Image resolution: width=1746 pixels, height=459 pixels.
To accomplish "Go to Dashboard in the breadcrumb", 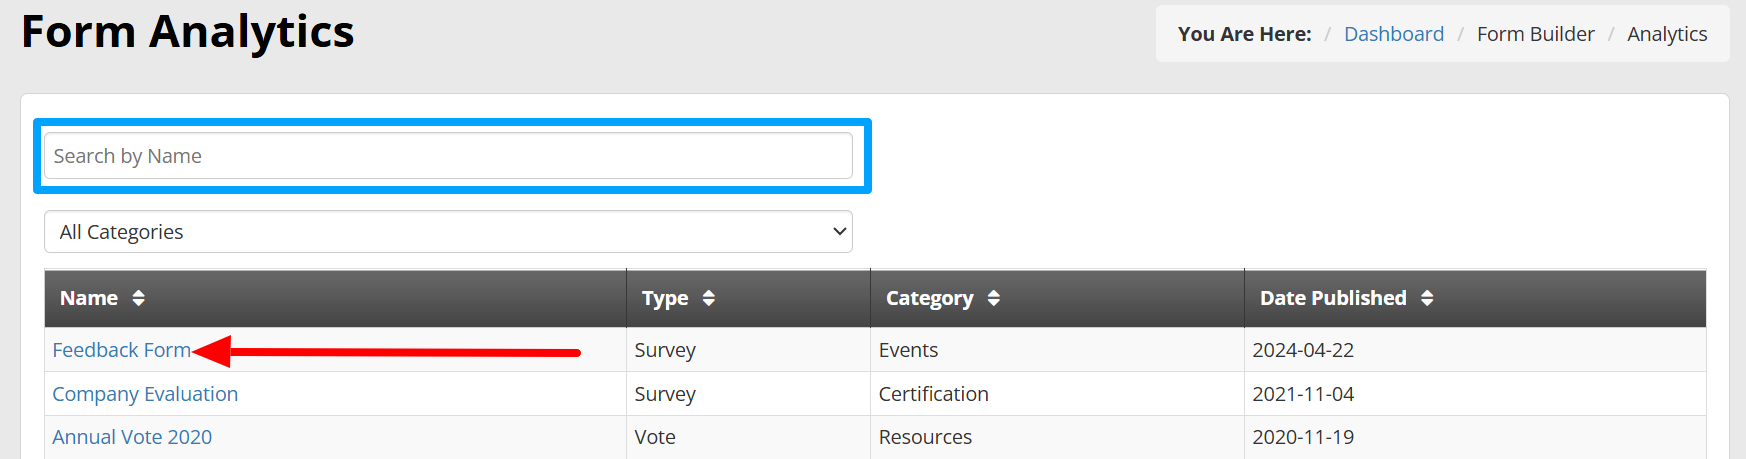I will click(1394, 34).
